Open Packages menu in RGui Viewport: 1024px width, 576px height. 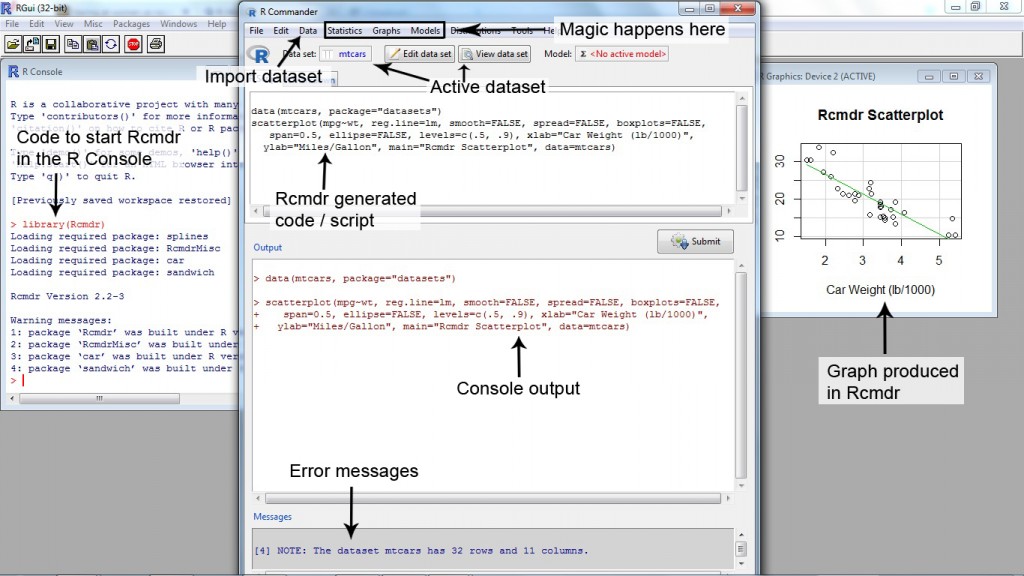coord(131,24)
